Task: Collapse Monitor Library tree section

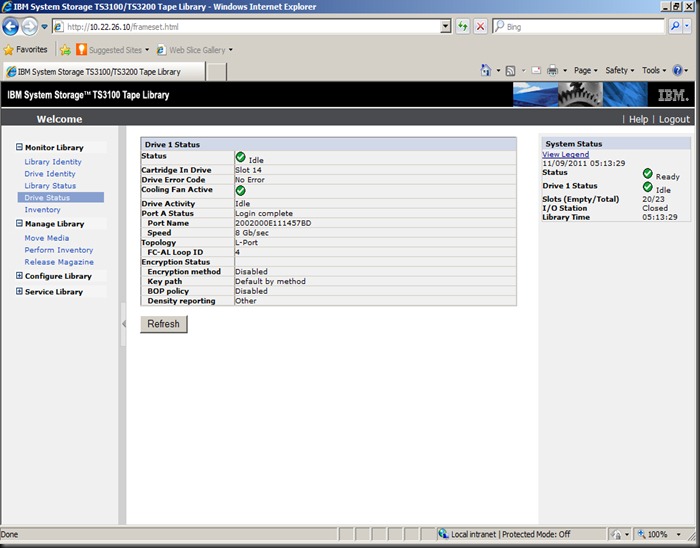Action: pos(19,147)
